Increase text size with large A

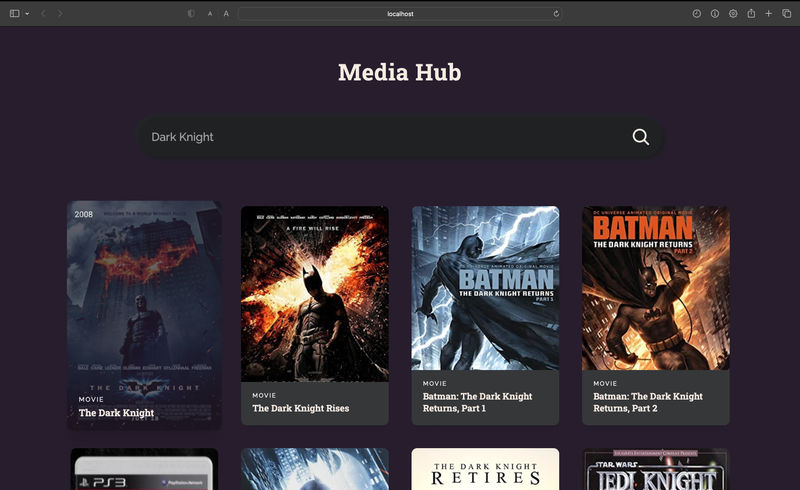(x=226, y=13)
